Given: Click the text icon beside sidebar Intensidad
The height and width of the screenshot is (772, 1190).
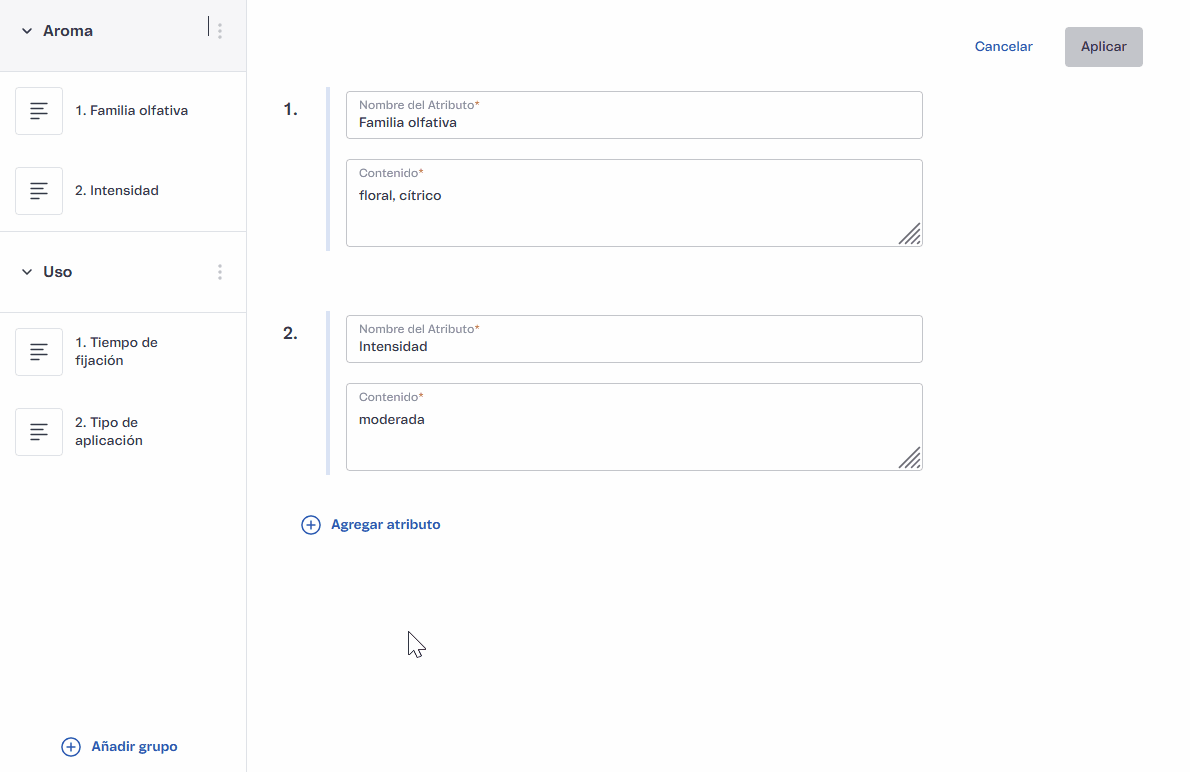Looking at the screenshot, I should click(x=39, y=191).
